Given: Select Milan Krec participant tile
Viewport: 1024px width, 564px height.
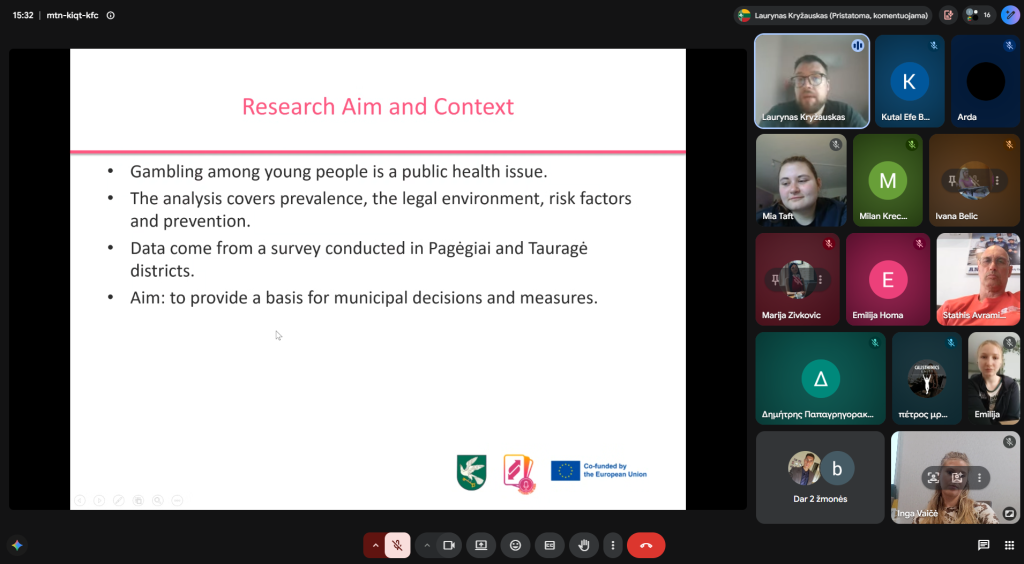Looking at the screenshot, I should (x=888, y=180).
